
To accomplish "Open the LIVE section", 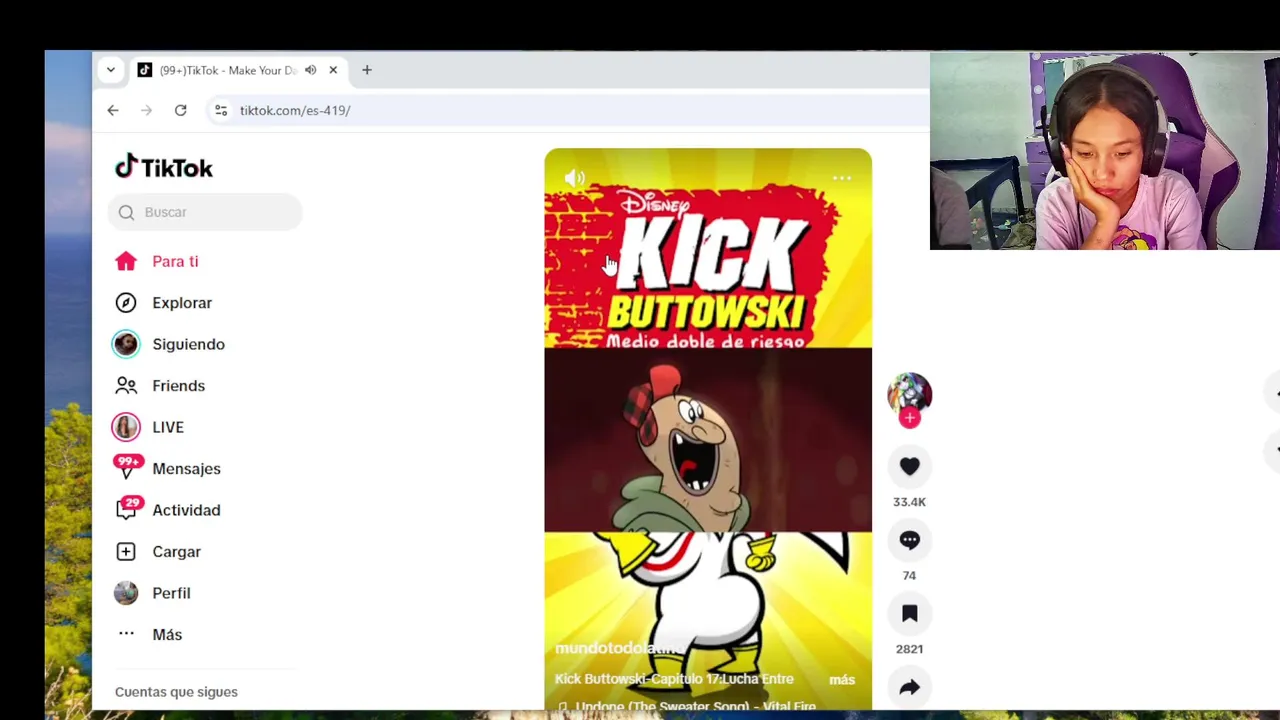I will (168, 427).
